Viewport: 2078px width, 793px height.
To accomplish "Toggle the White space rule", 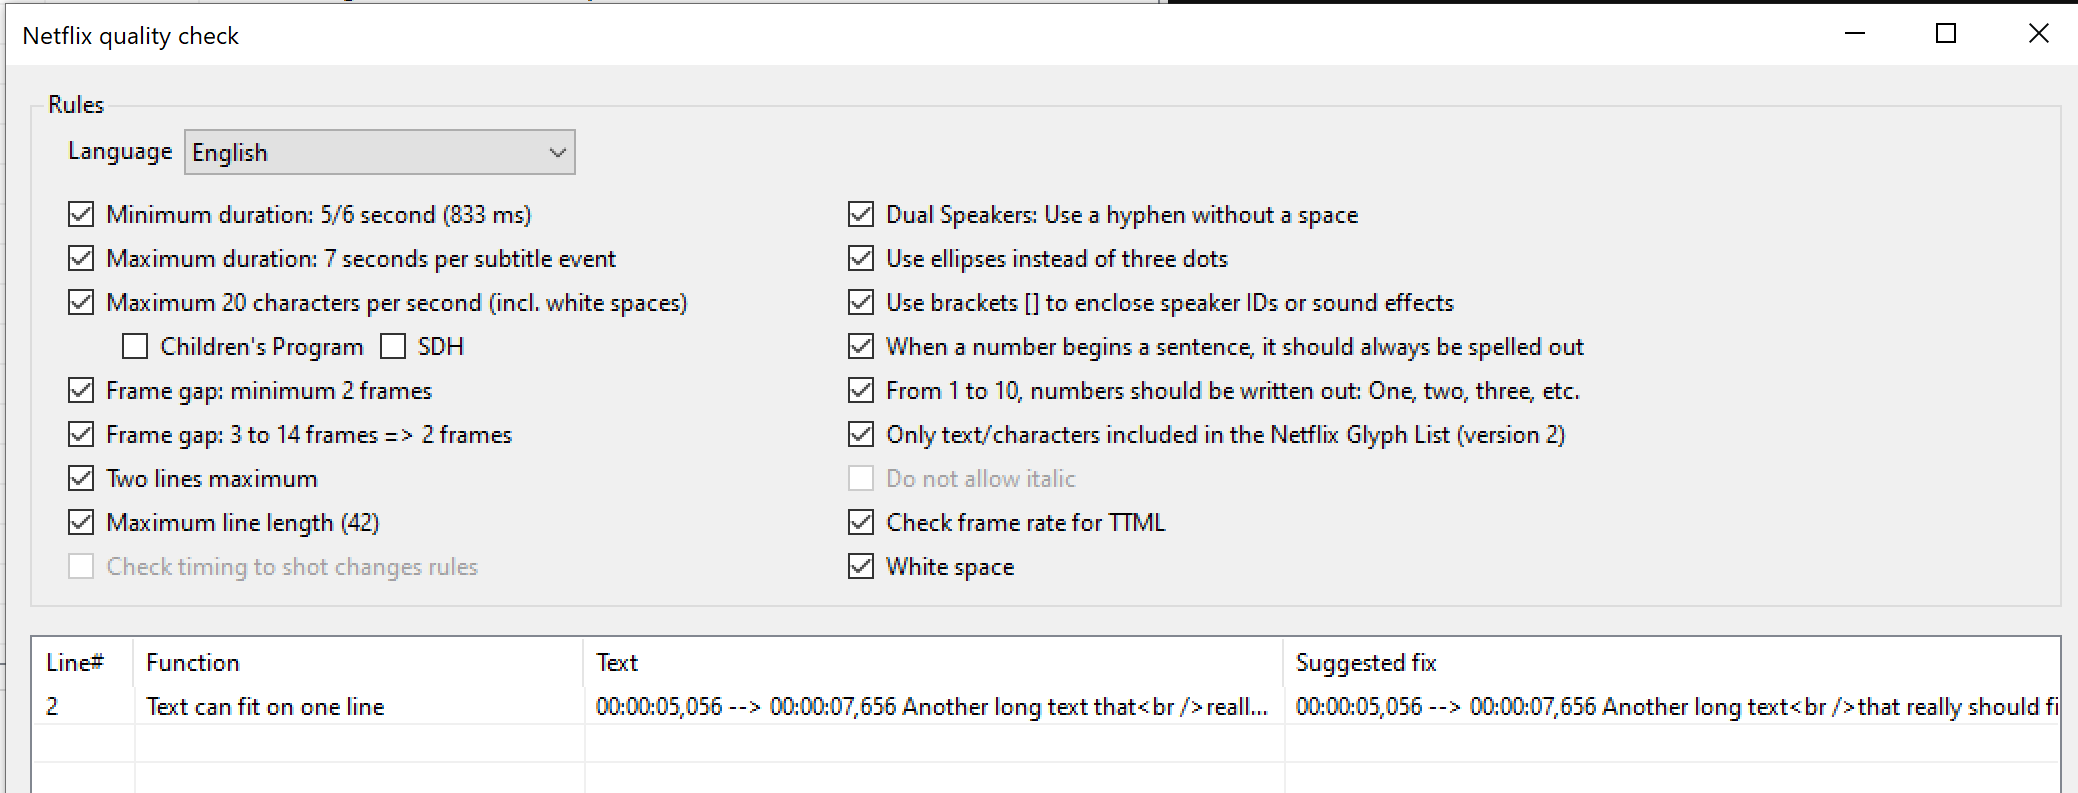I will [x=861, y=566].
